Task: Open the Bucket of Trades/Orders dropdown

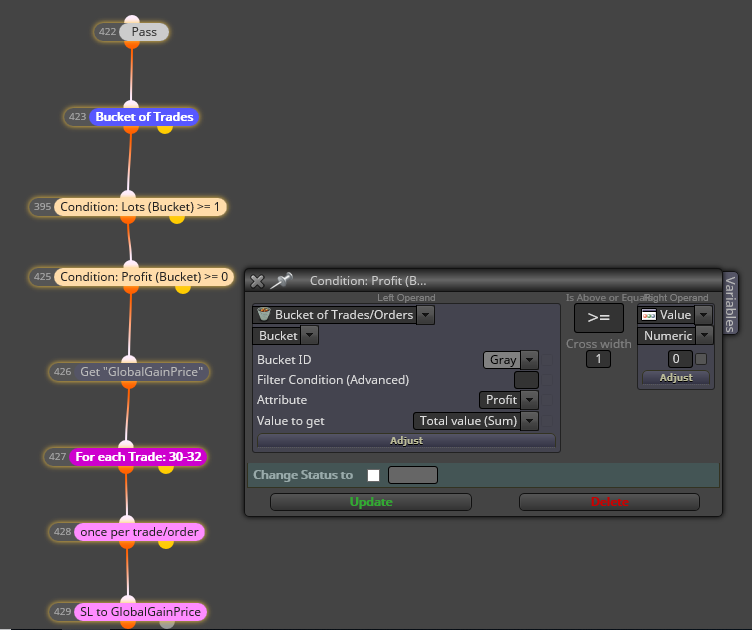Action: (x=426, y=315)
